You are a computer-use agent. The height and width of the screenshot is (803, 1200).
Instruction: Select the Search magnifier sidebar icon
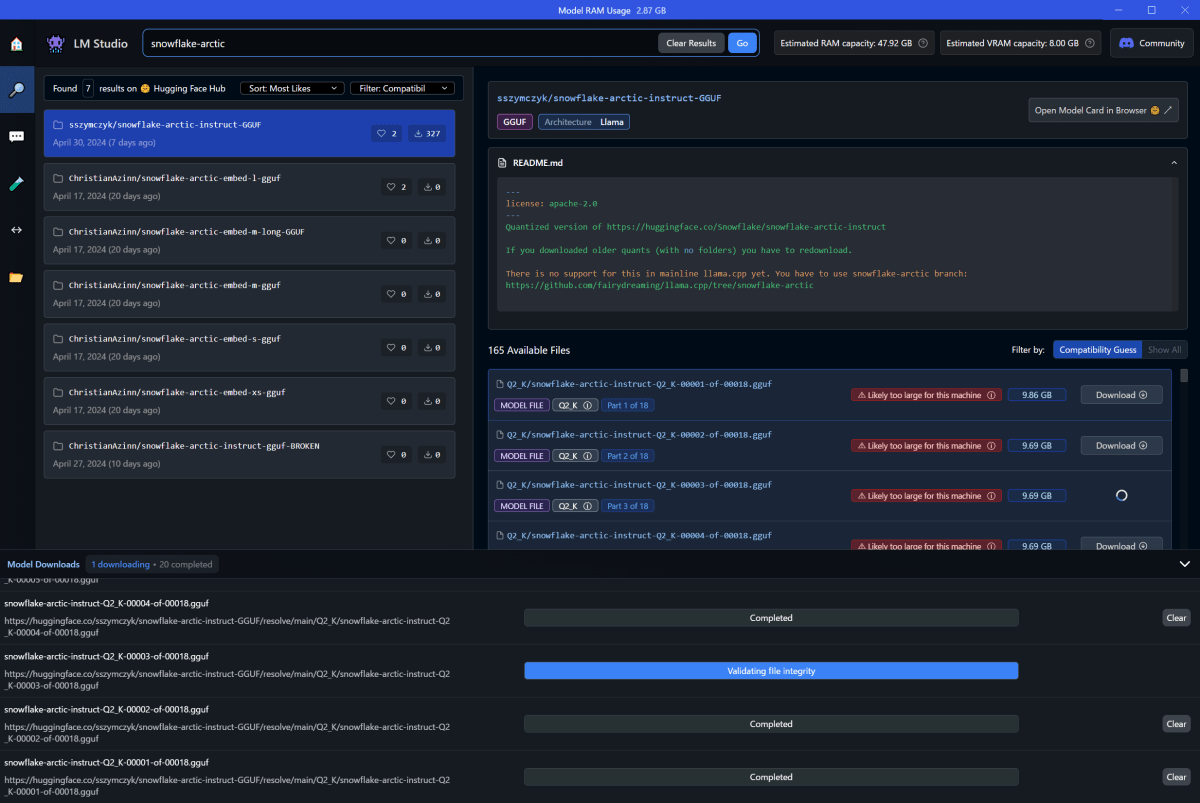[16, 90]
